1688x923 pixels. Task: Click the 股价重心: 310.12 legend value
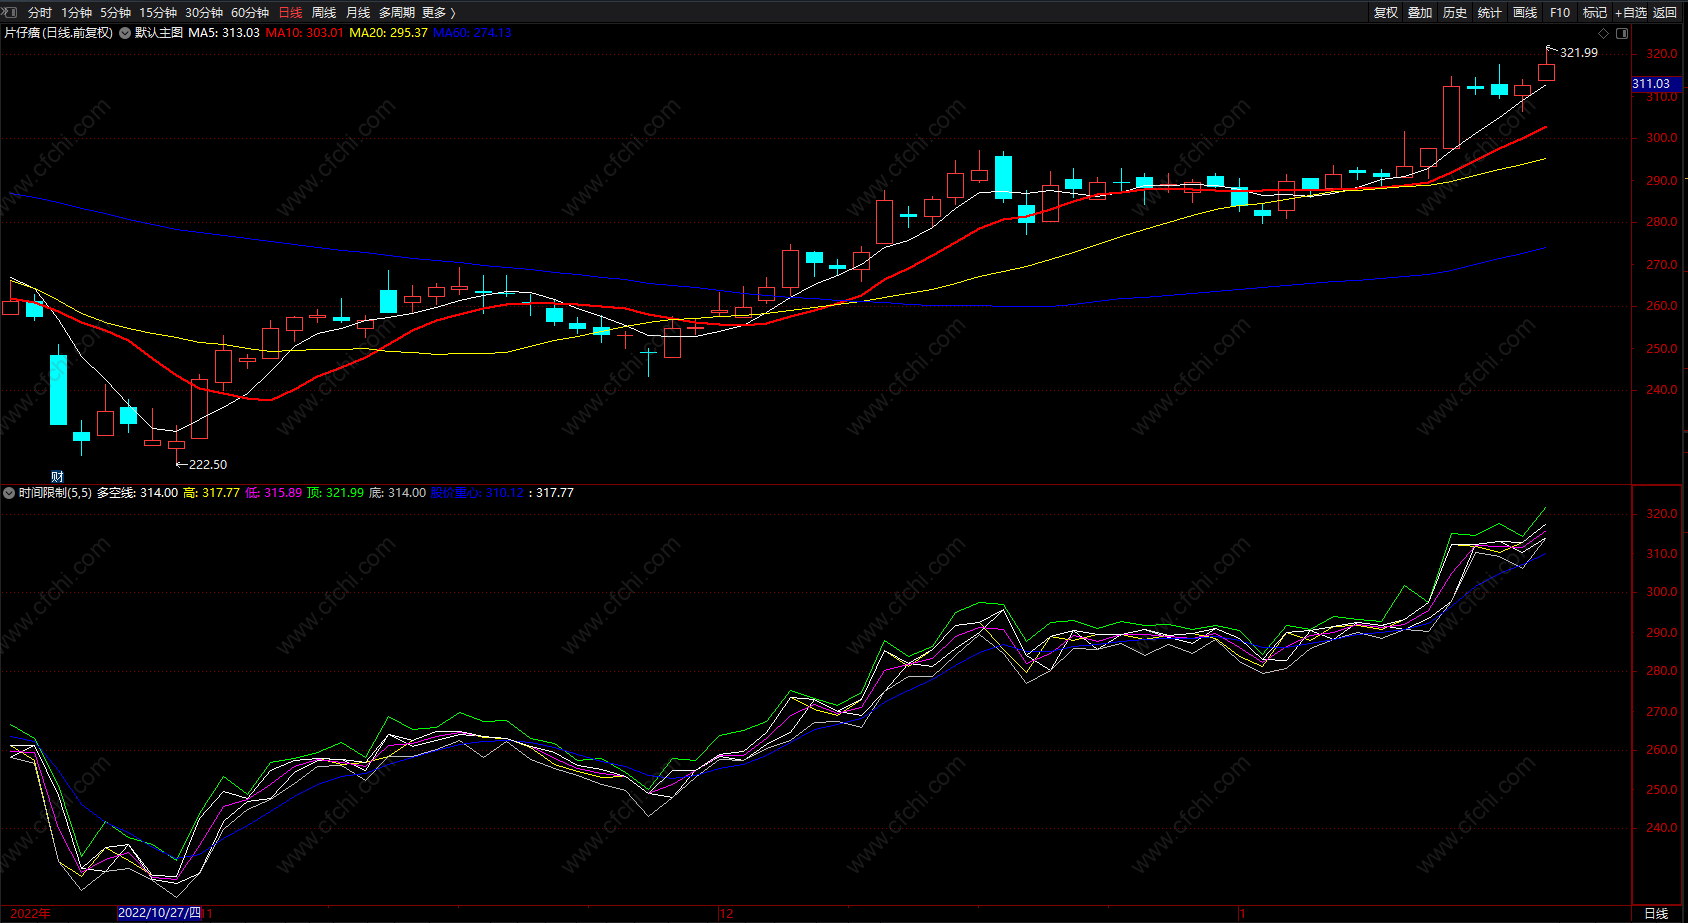(x=477, y=493)
